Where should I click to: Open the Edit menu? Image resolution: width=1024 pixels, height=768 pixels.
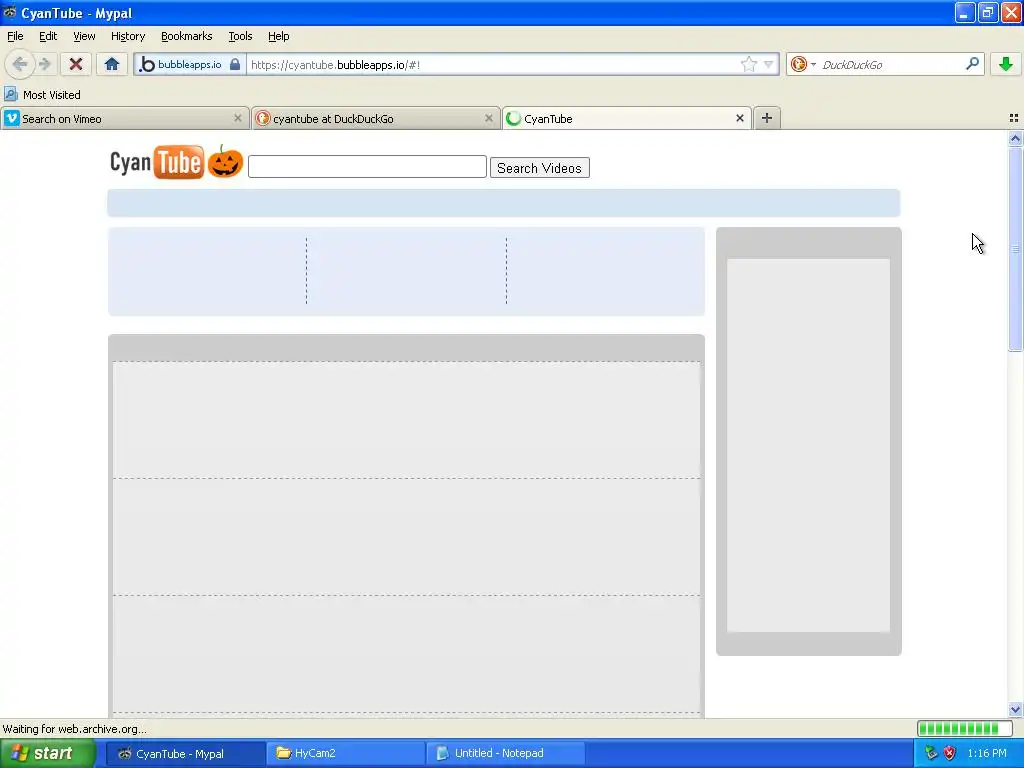click(x=48, y=36)
